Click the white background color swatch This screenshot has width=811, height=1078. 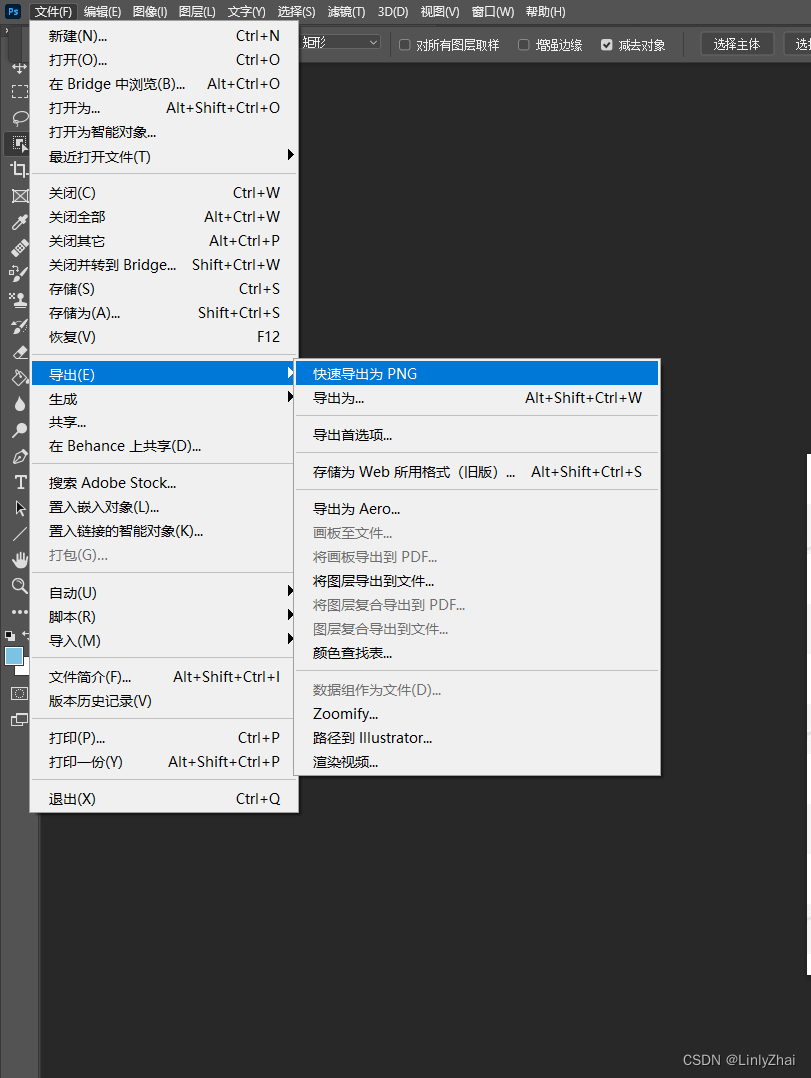[25, 668]
